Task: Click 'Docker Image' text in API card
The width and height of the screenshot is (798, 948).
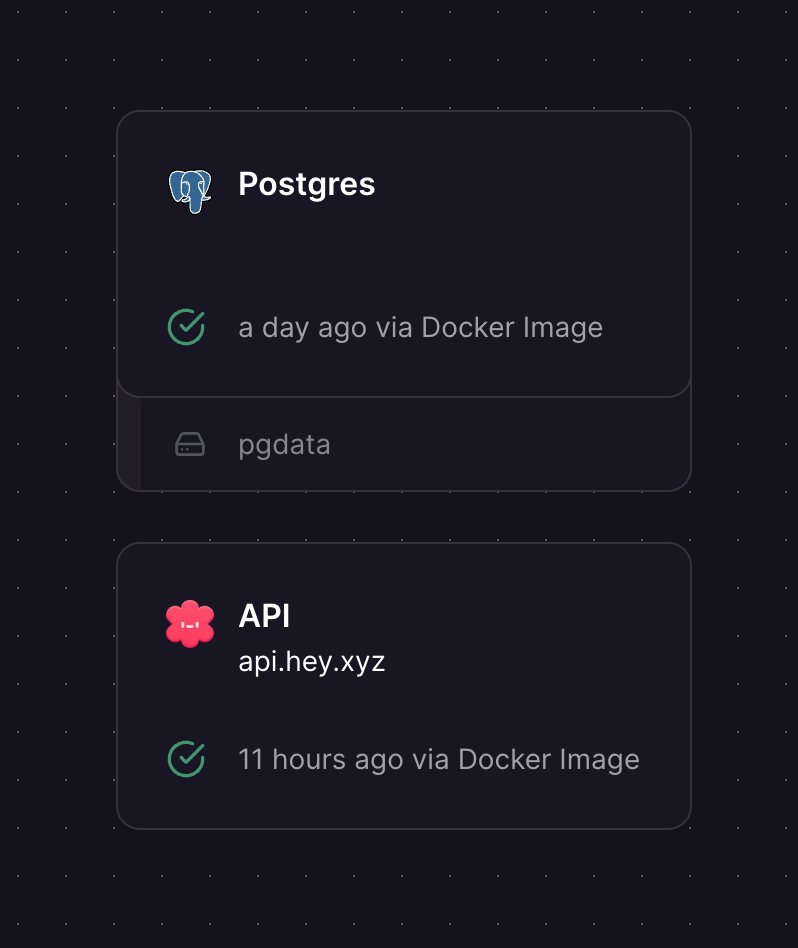Action: pos(548,759)
